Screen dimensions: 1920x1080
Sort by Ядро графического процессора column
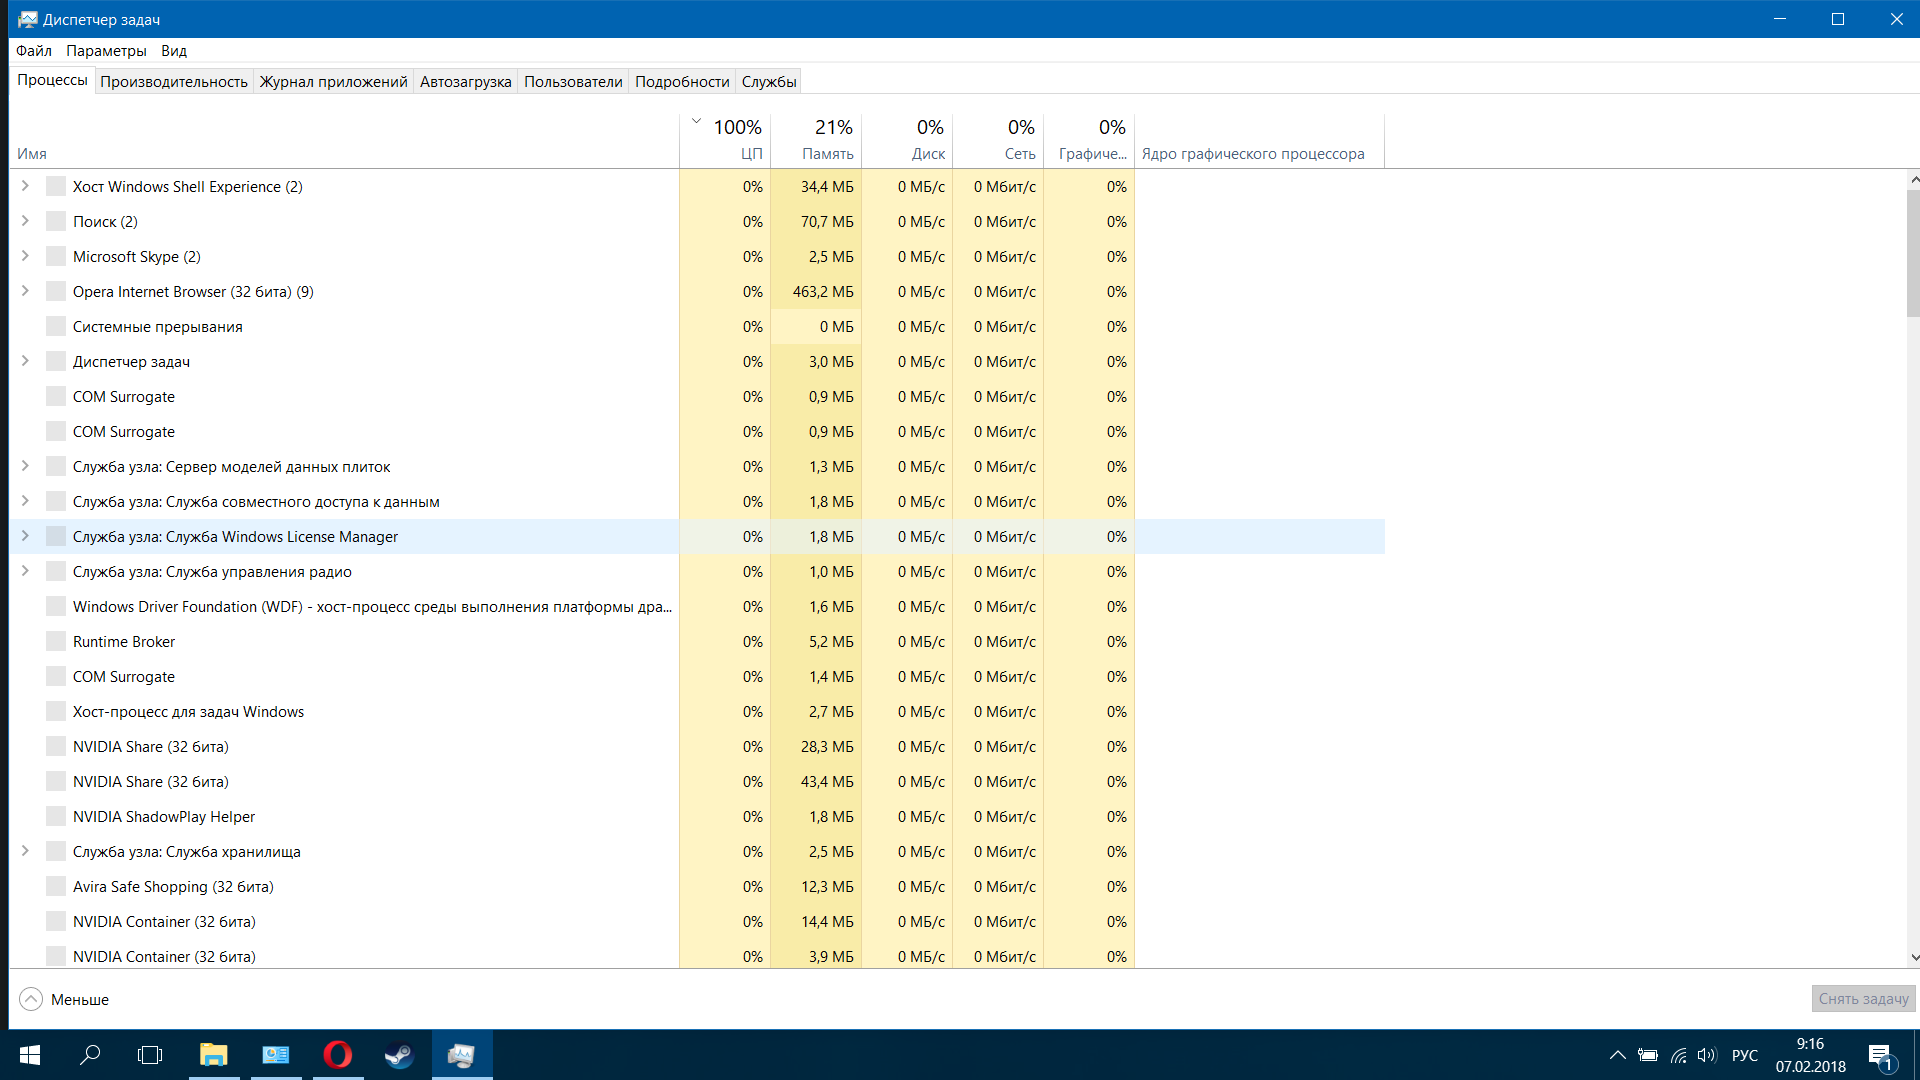point(1259,140)
